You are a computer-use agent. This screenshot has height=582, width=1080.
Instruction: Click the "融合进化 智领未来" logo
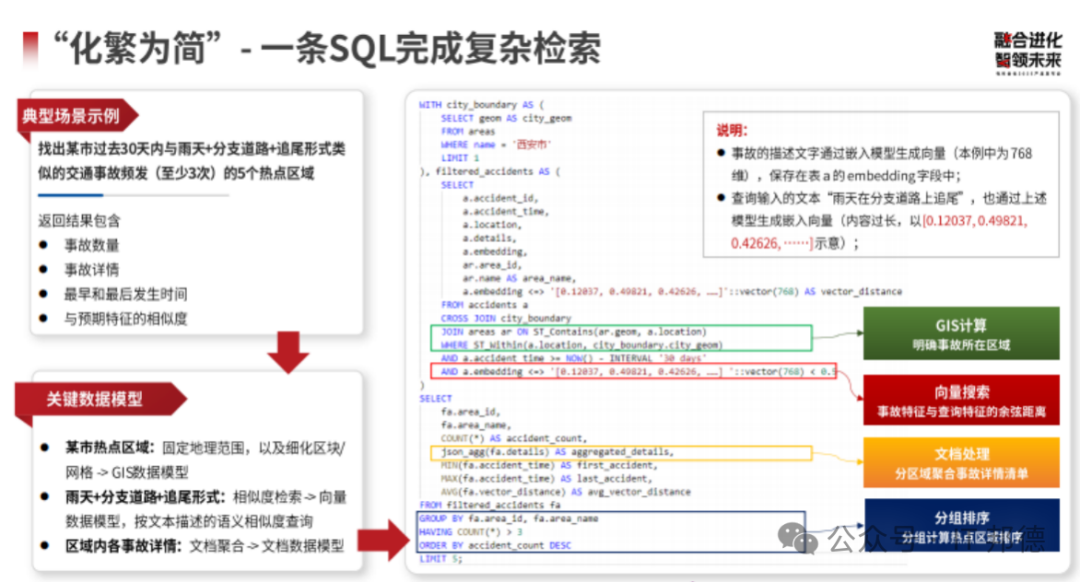1028,52
